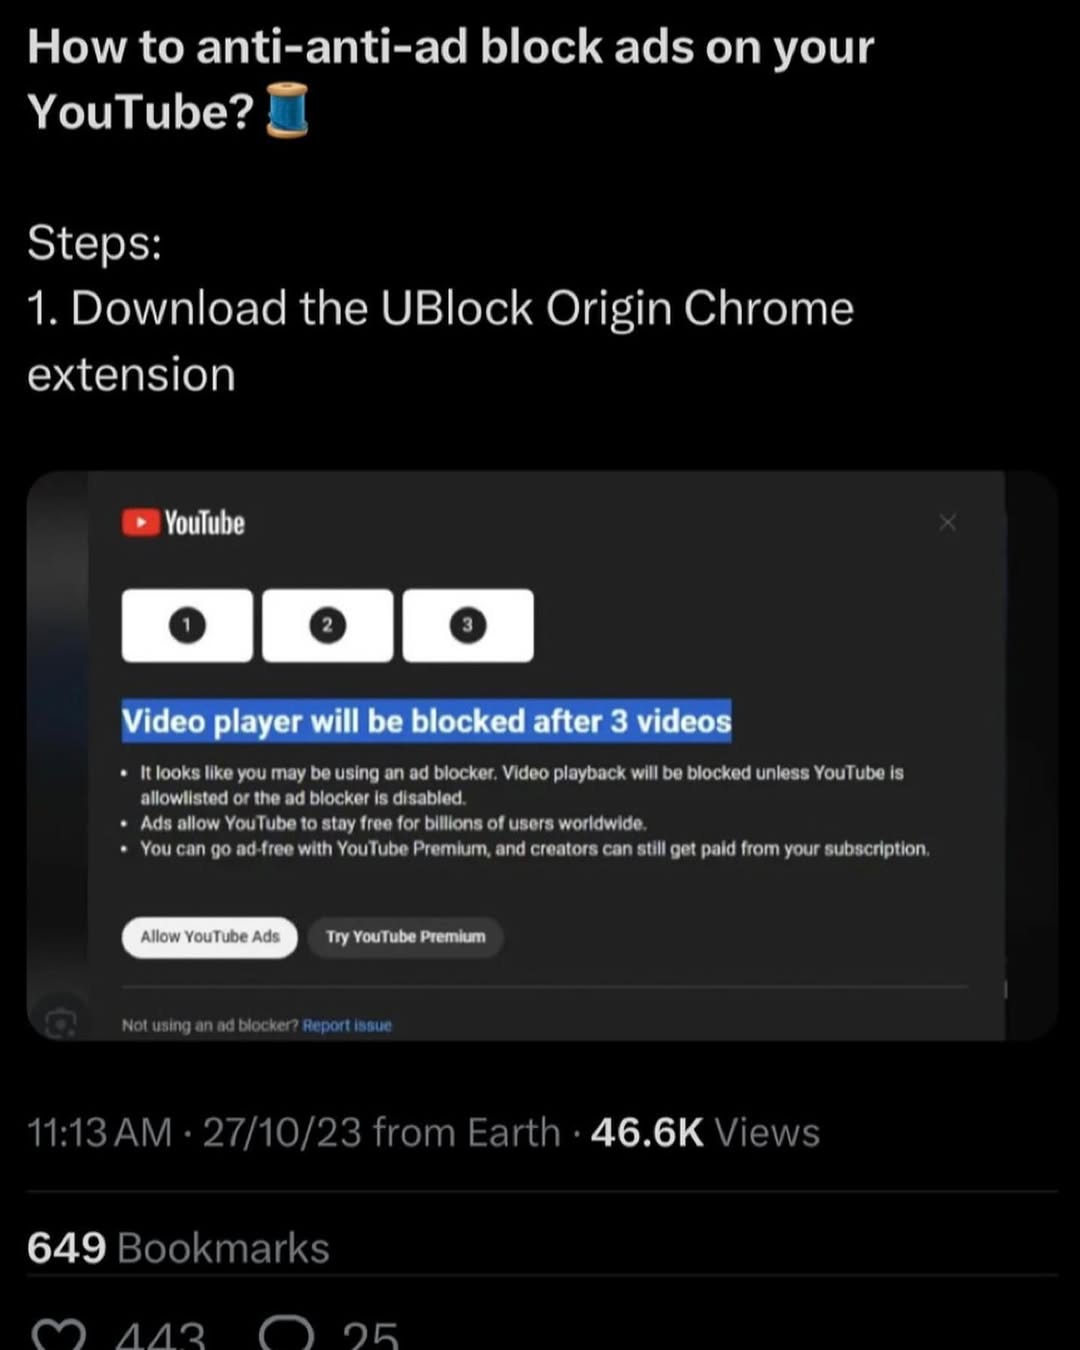Click the Try YouTube Premium button
Viewport: 1080px width, 1350px height.
[x=405, y=937]
